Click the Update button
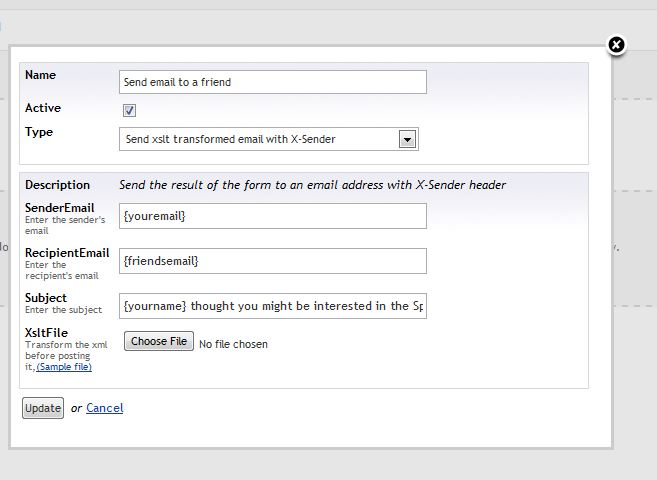This screenshot has height=480, width=657. tap(43, 408)
